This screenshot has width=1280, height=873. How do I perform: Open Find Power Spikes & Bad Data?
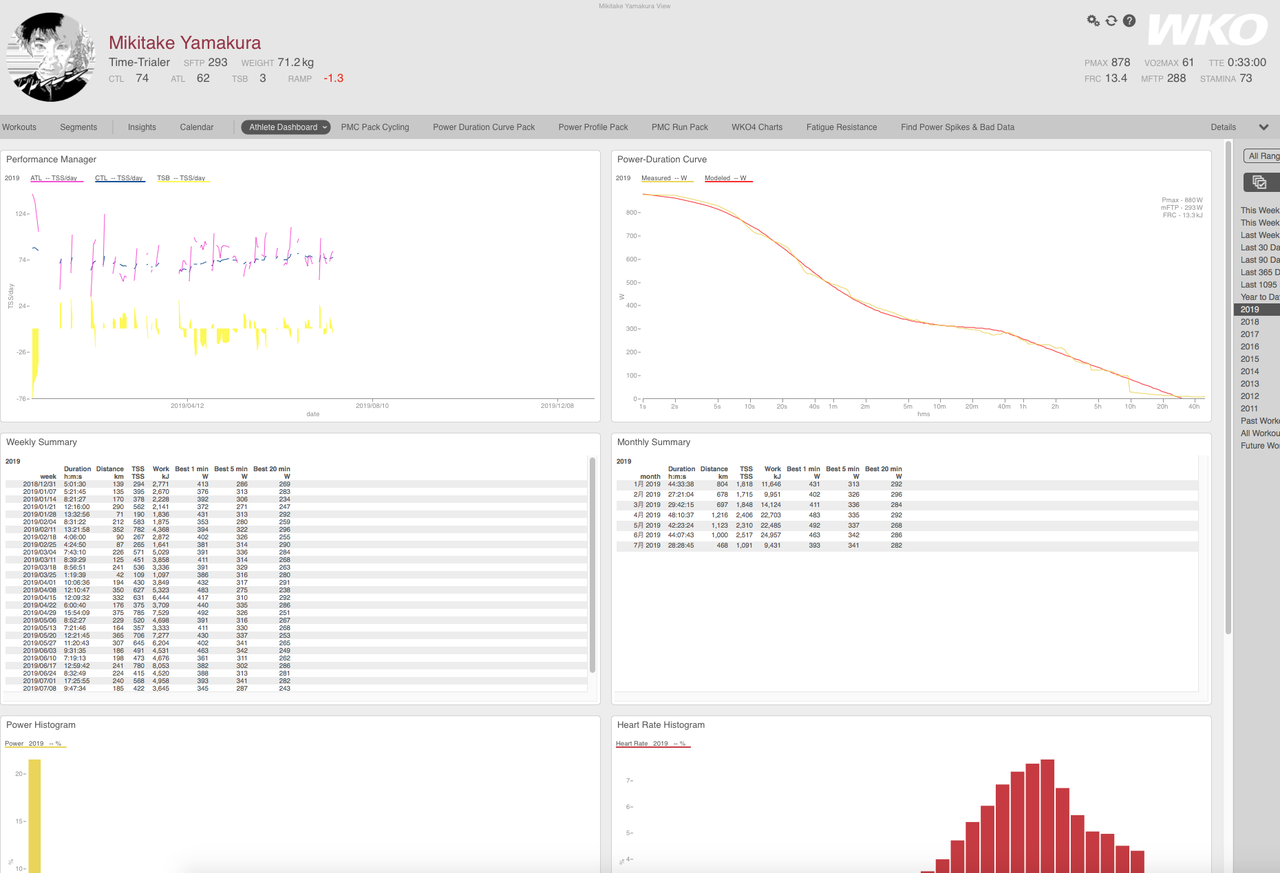click(957, 127)
